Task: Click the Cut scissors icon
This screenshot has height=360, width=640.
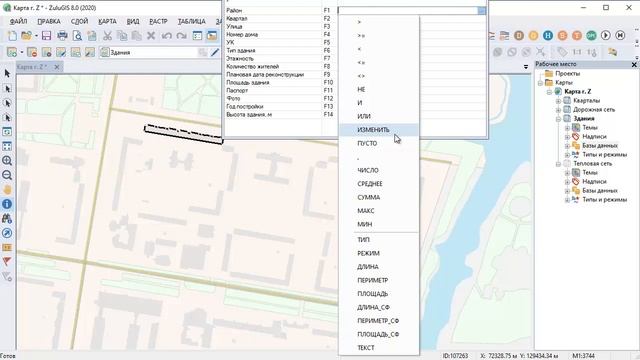Action: point(107,36)
